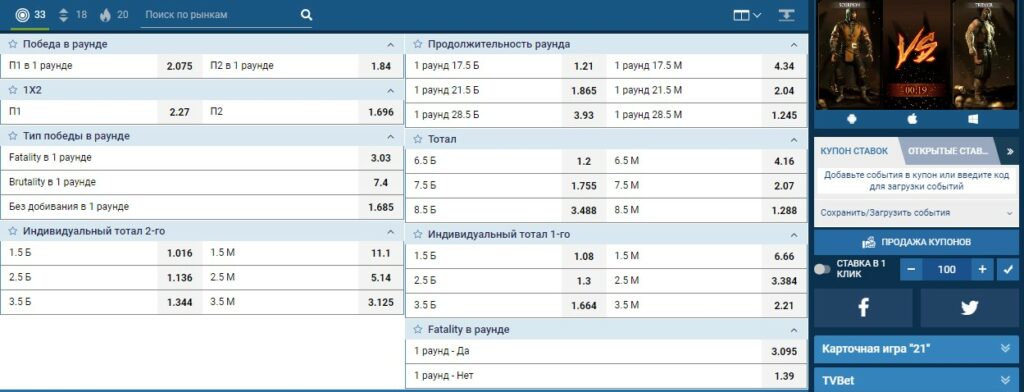Favorite the Тип победы в раунде star

tap(13, 136)
